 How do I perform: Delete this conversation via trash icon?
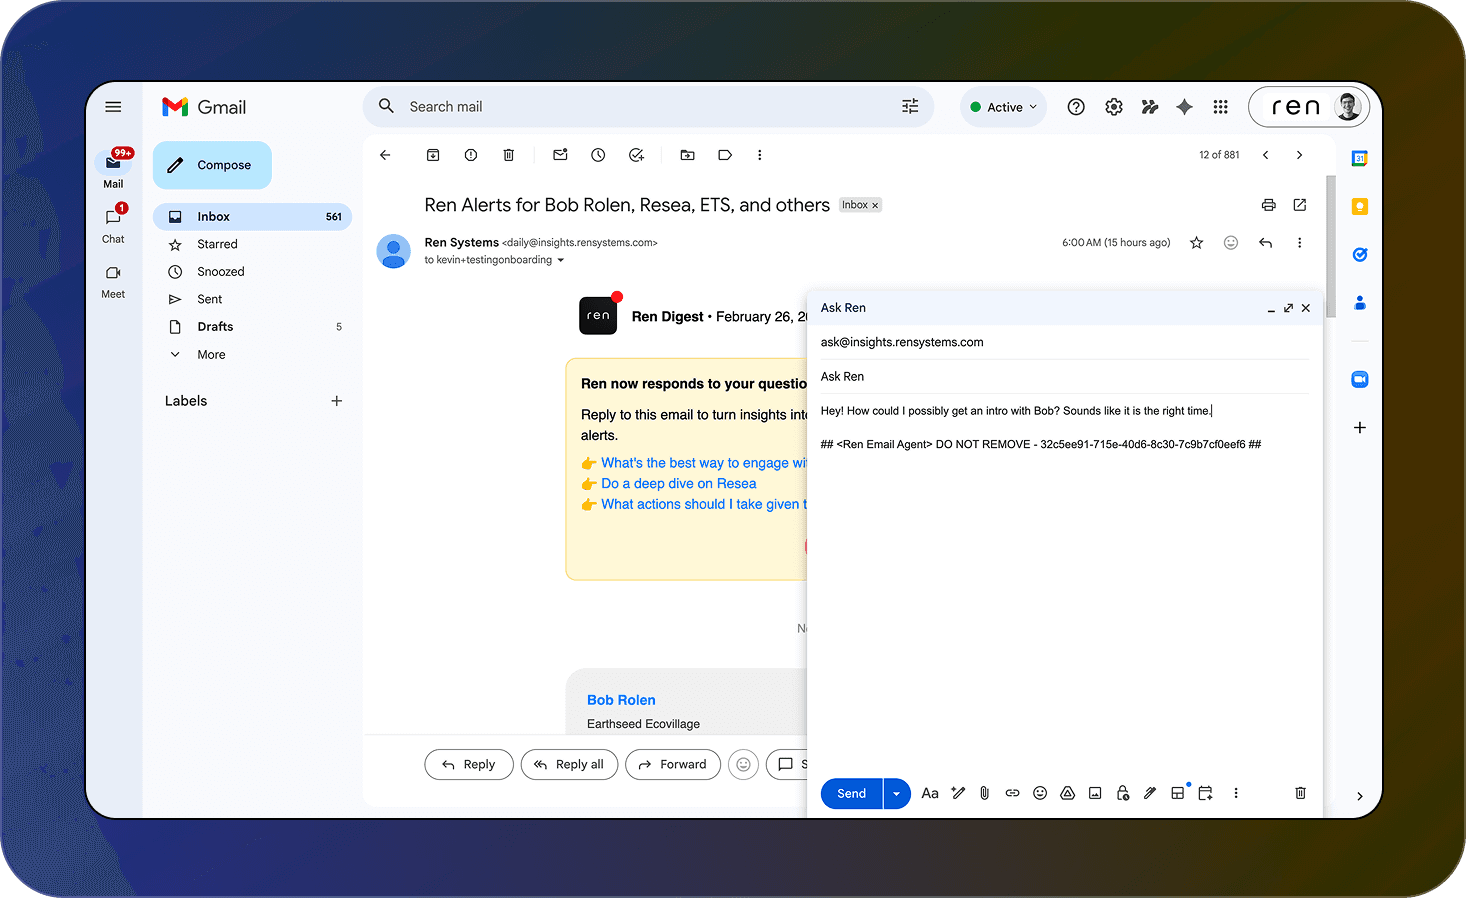pyautogui.click(x=508, y=155)
